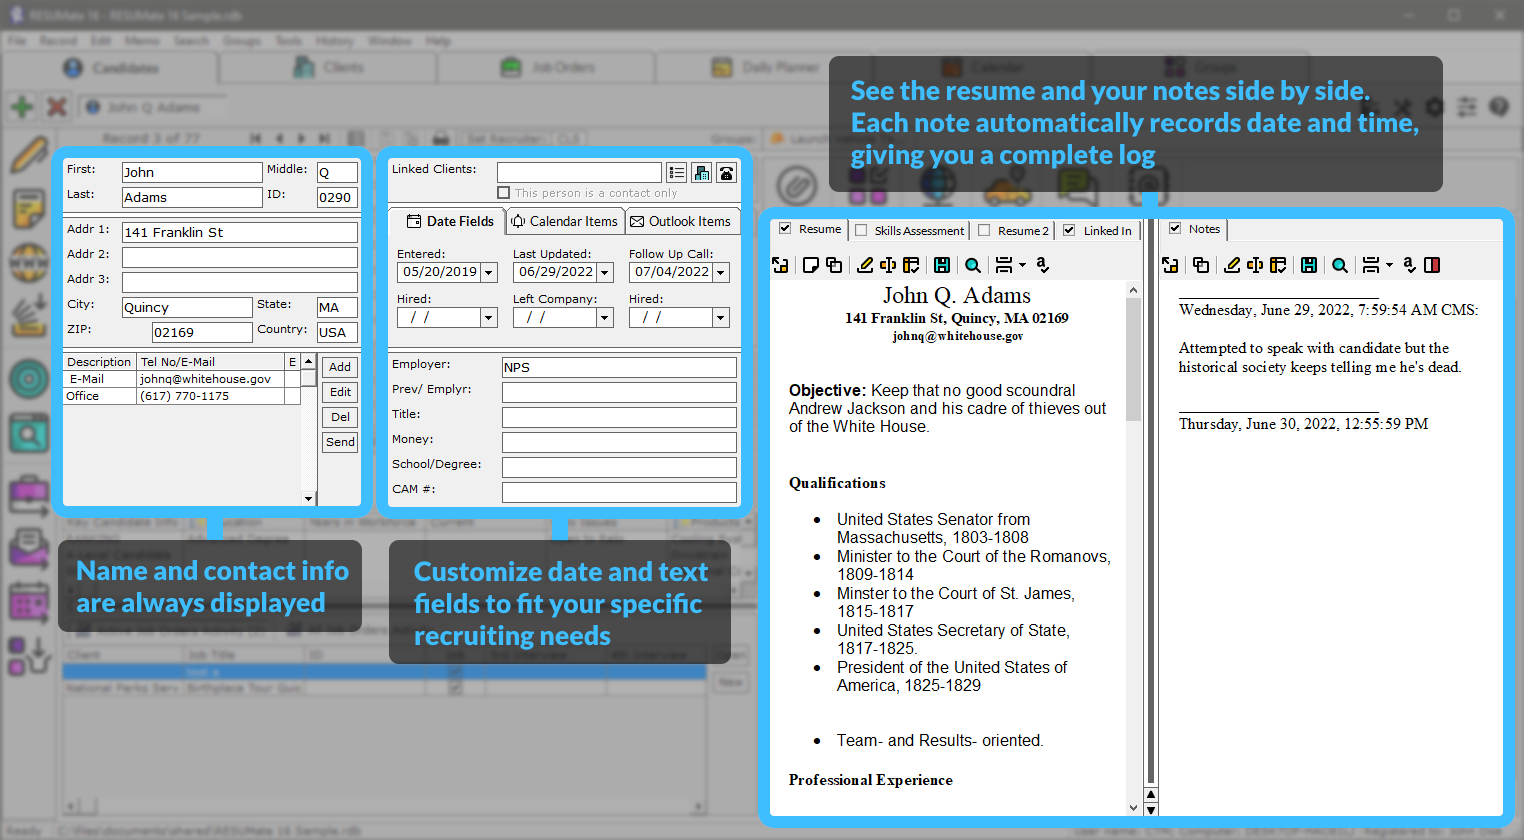
Task: Click the copy icon in Resume toolbar
Action: 834,265
